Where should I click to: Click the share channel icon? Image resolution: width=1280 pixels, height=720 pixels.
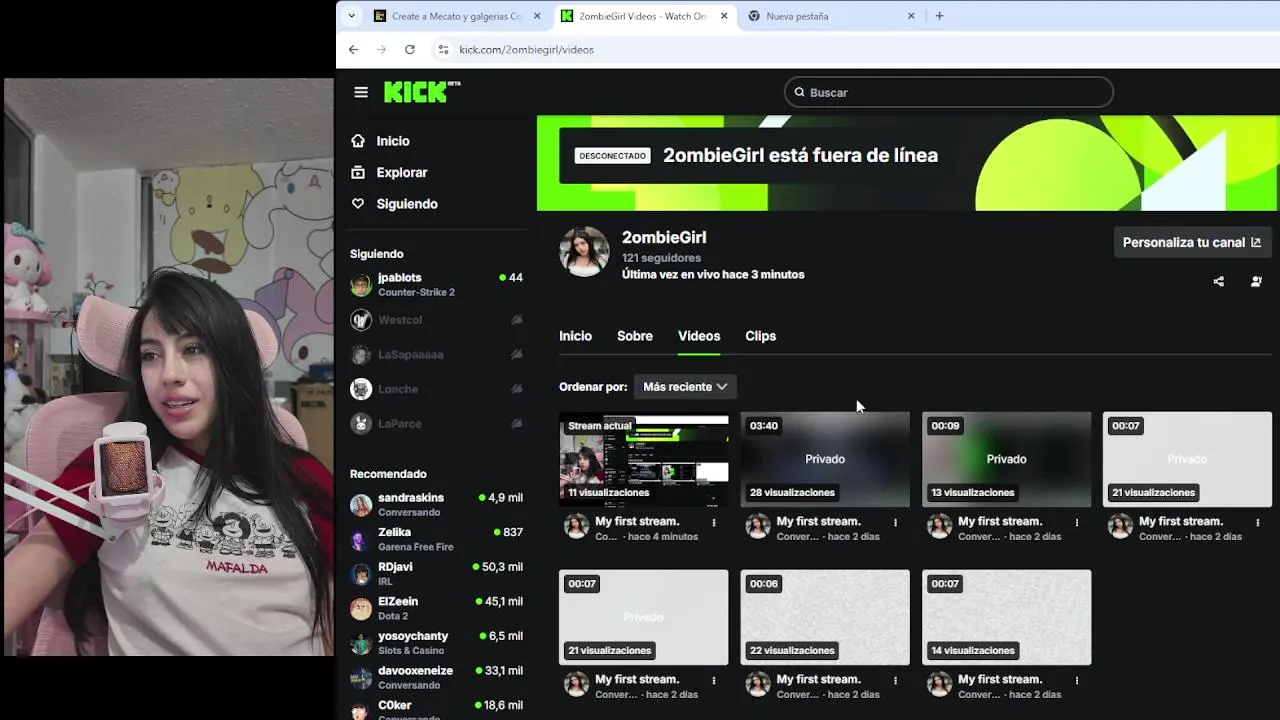tap(1218, 282)
